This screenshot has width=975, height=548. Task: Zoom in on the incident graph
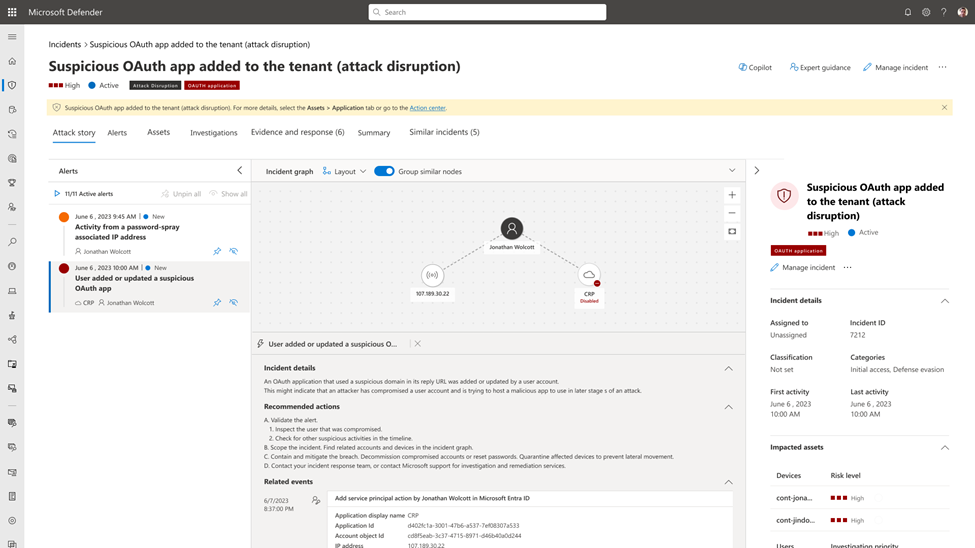click(732, 195)
